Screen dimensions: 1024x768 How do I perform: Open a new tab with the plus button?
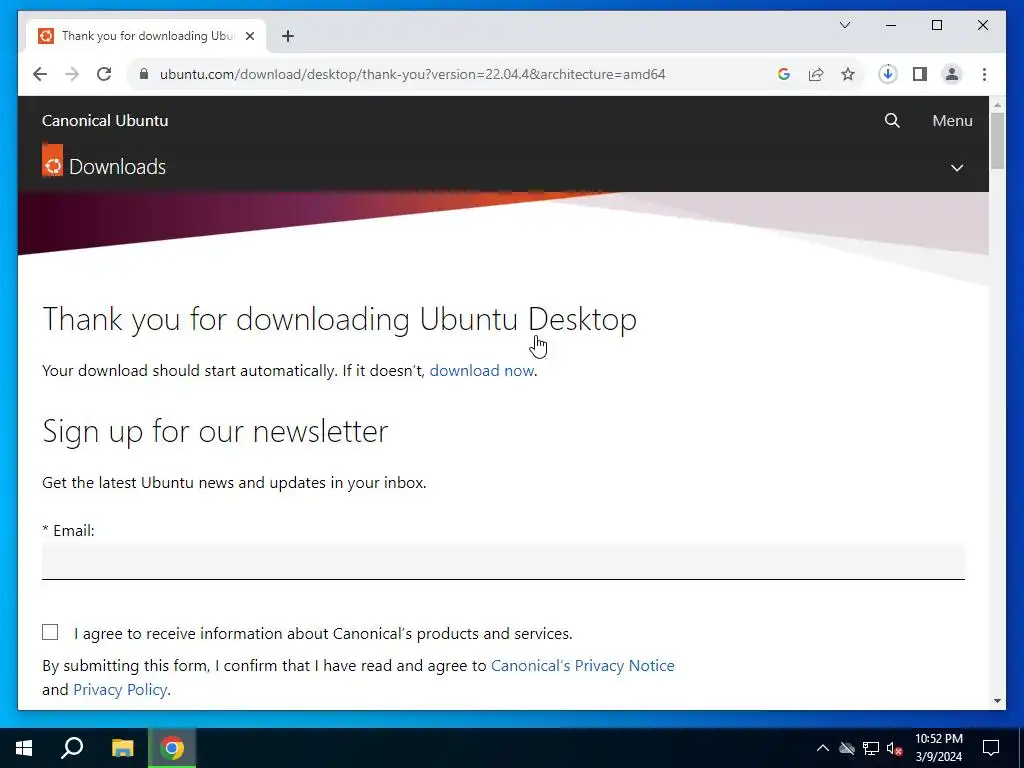[288, 36]
